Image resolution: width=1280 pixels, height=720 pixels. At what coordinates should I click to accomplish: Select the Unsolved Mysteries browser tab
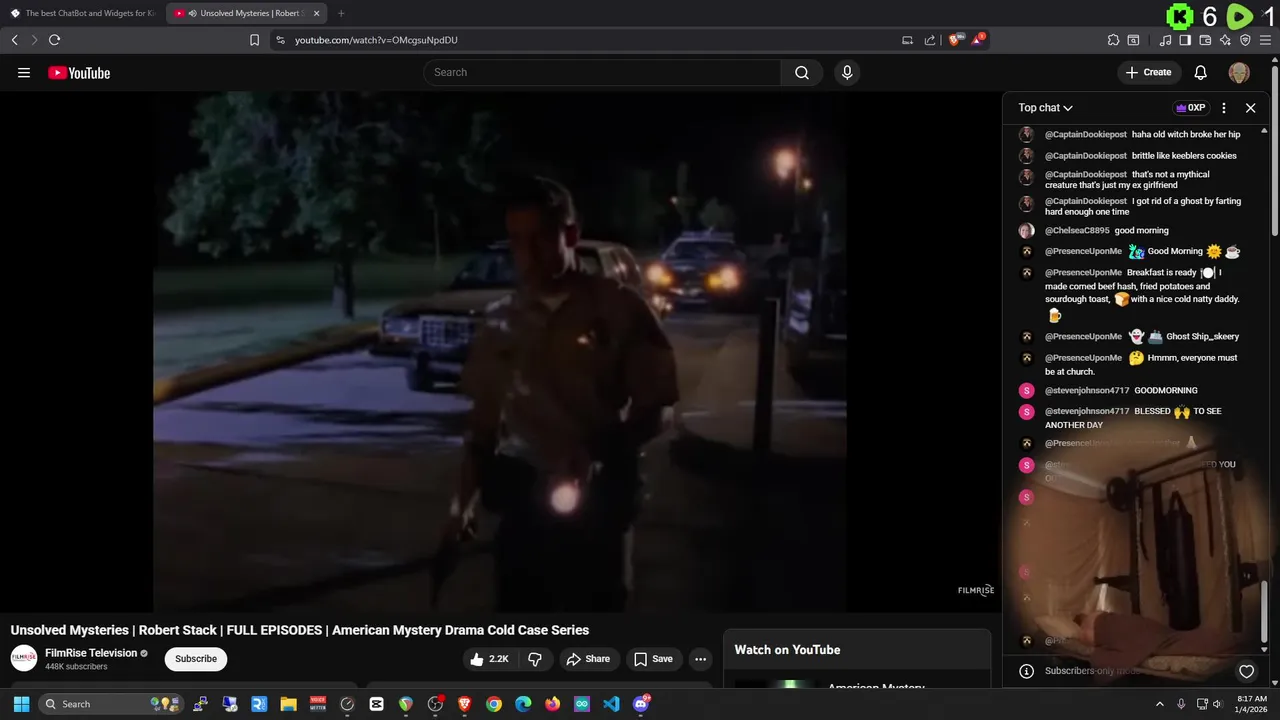coord(246,13)
